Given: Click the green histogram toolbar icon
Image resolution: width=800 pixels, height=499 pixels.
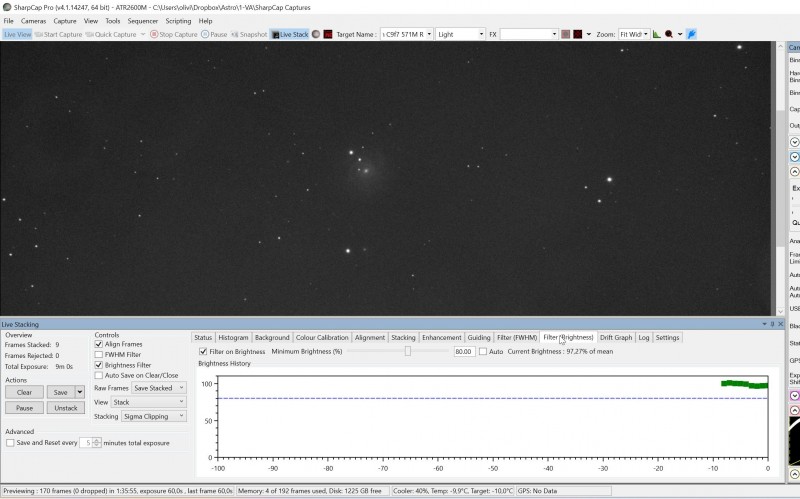Looking at the screenshot, I should 657,34.
